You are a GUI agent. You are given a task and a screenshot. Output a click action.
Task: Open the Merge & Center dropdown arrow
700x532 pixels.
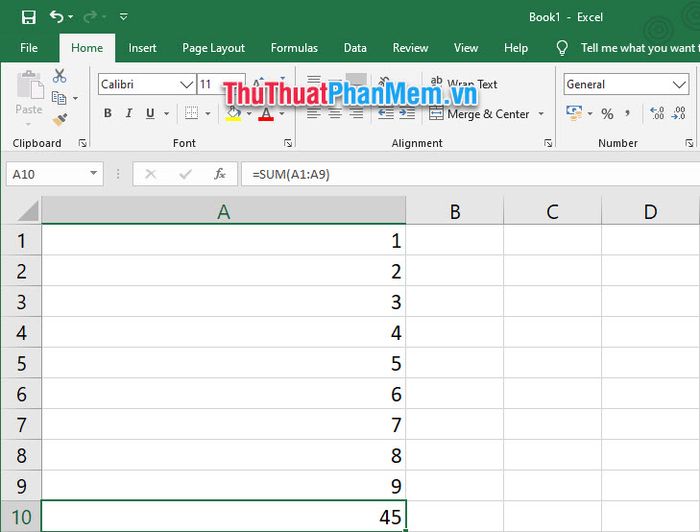541,114
